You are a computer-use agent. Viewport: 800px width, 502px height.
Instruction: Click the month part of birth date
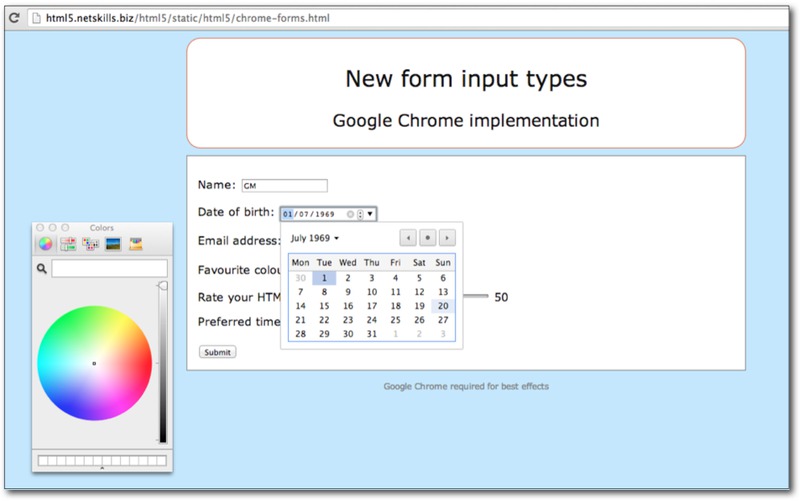(x=304, y=214)
